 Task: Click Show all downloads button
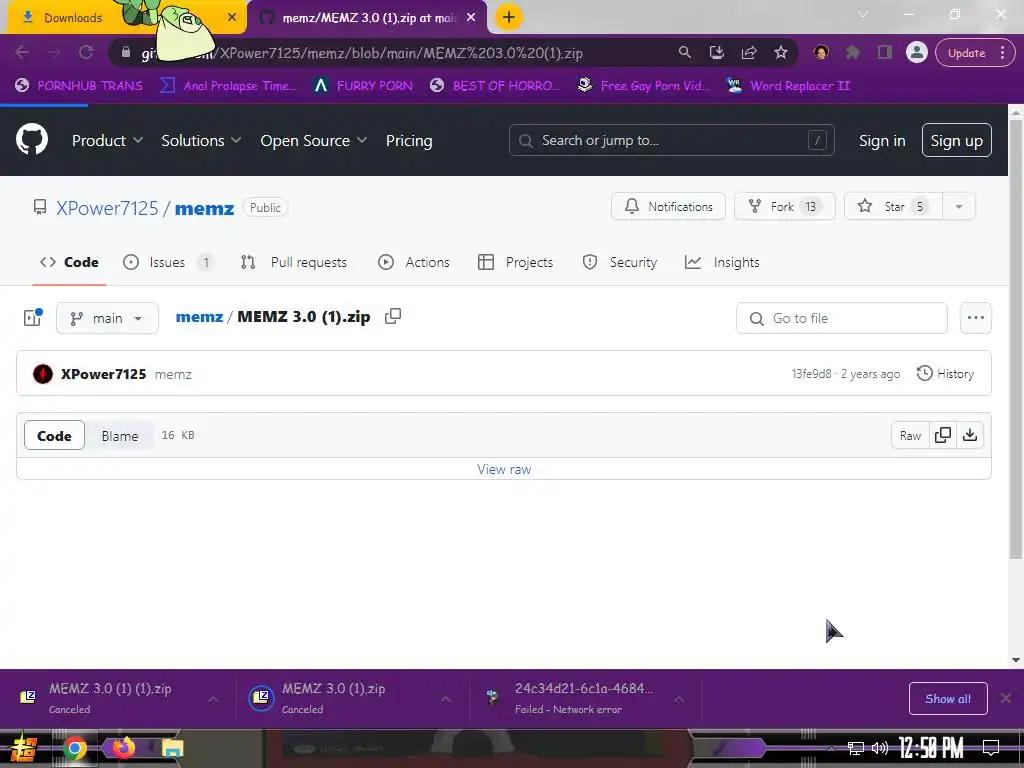[948, 699]
